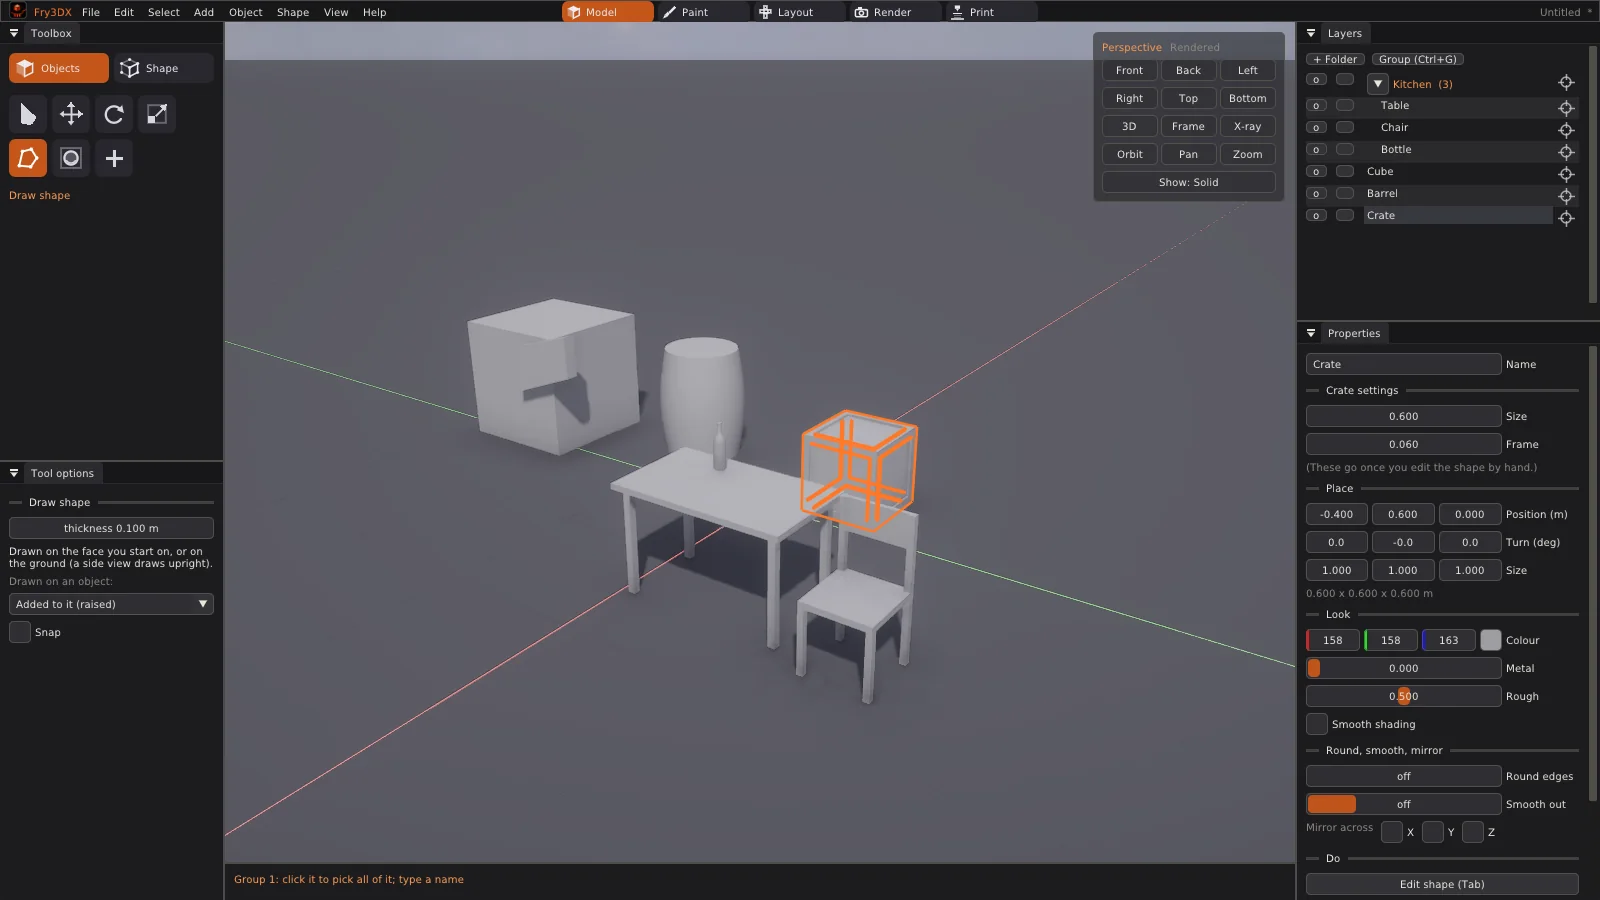
Task: Pick the Scale tool icon
Action: click(157, 114)
